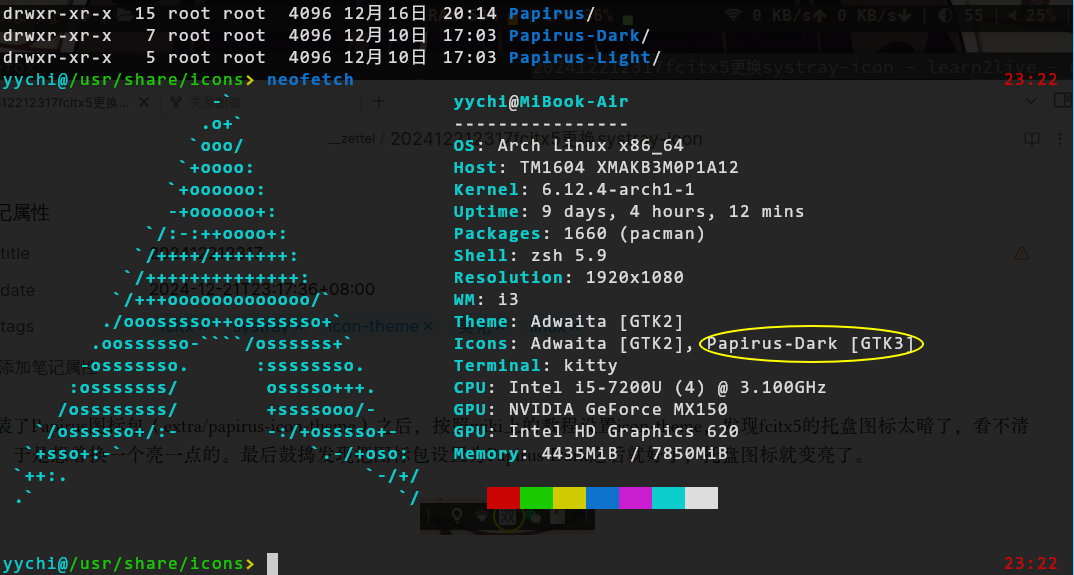Click the cyan color block in neofetch palette
The width and height of the screenshot is (1074, 575).
pyautogui.click(x=668, y=498)
